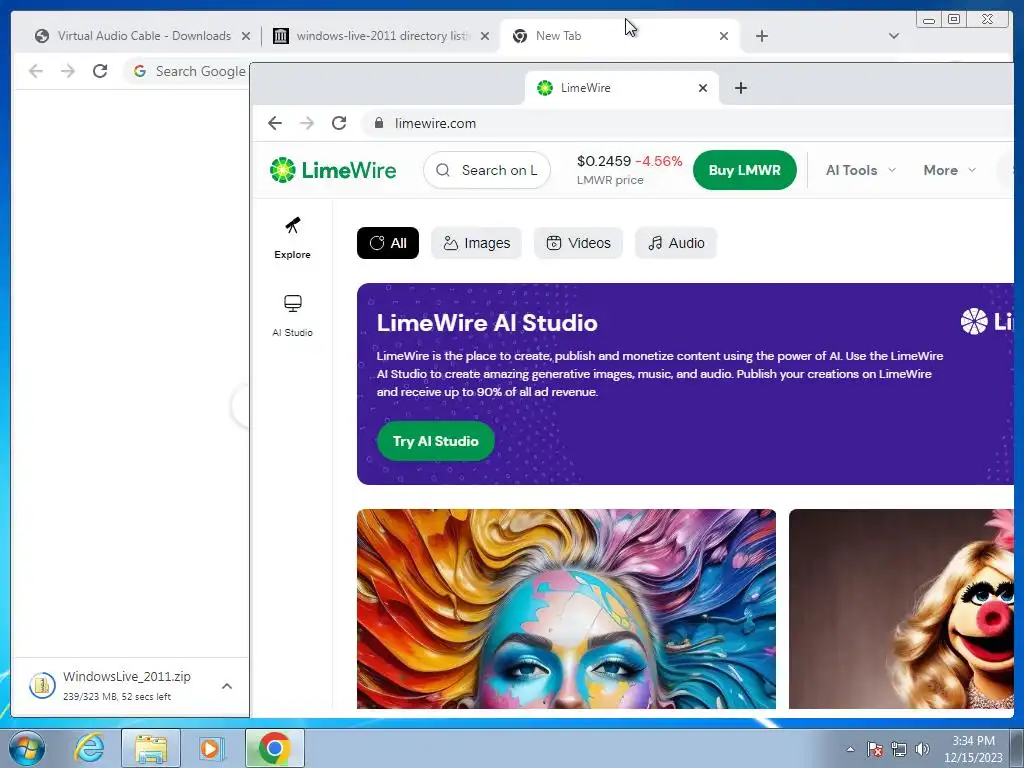Screen dimensions: 1024x768
Task: Filter content by Images
Action: [x=476, y=243]
